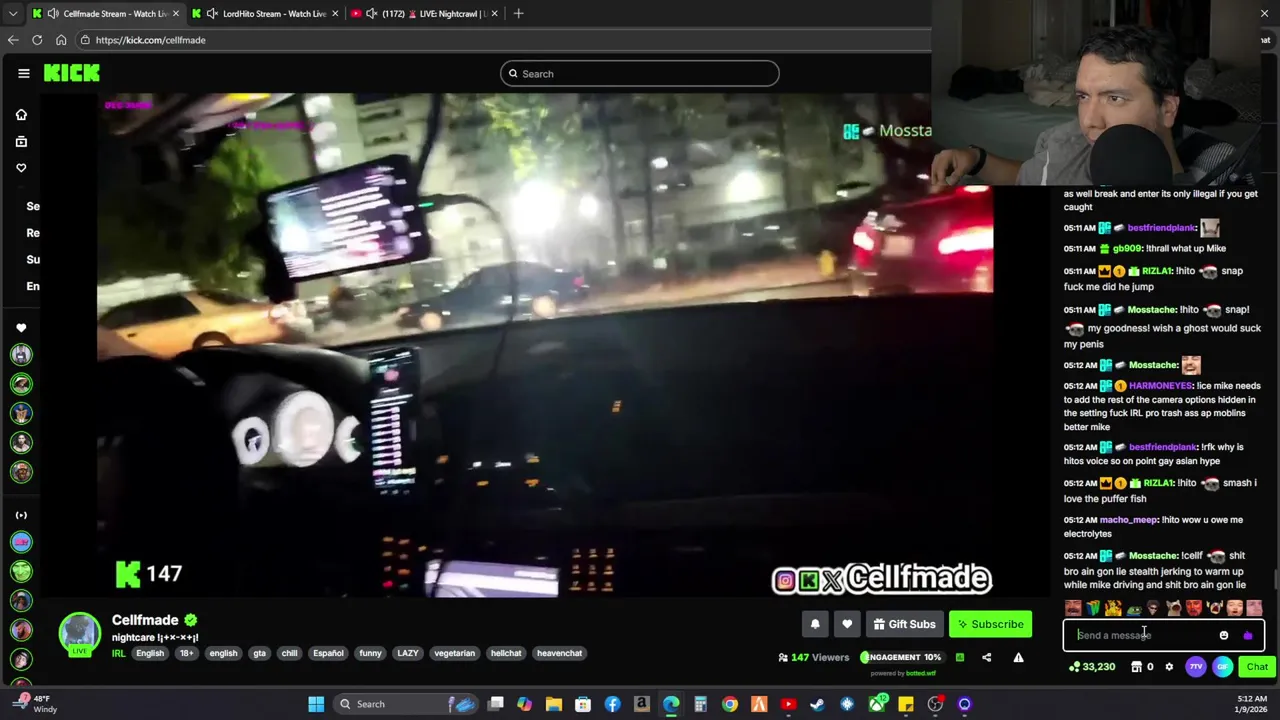Subscribe to Cellfmade channel

[990, 624]
